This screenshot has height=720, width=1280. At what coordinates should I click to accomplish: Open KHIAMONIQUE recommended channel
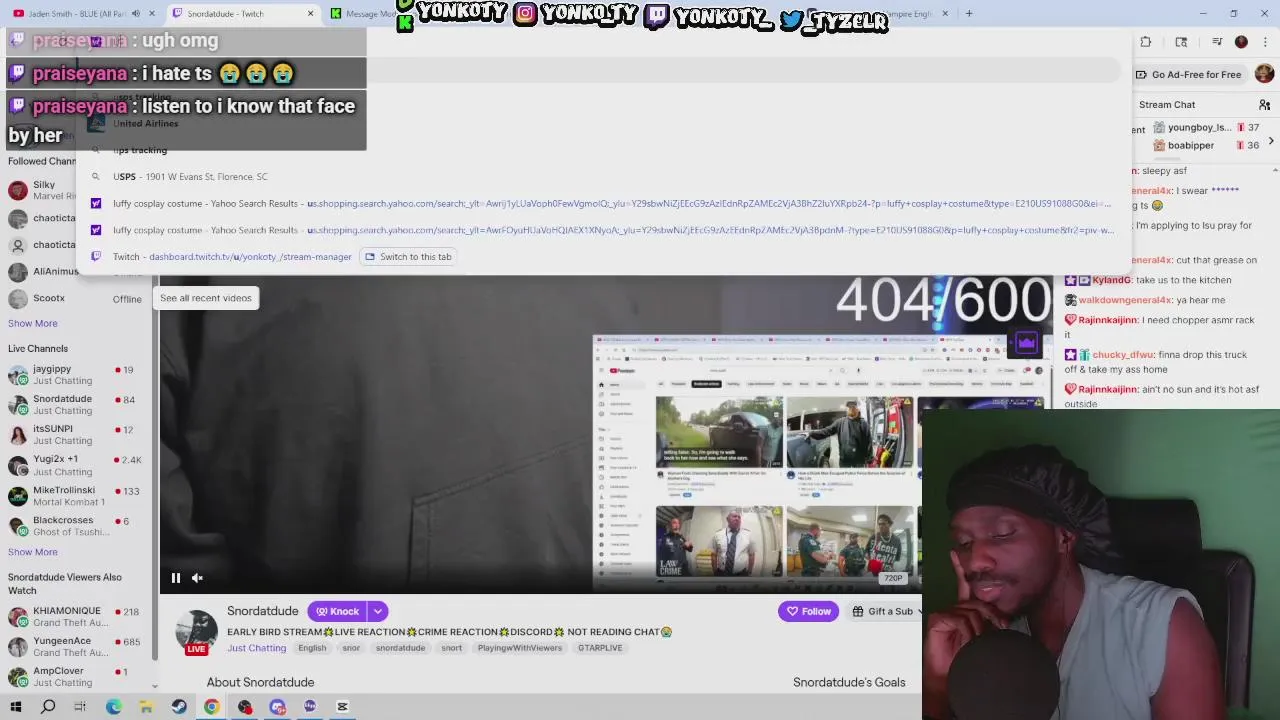tap(76, 617)
